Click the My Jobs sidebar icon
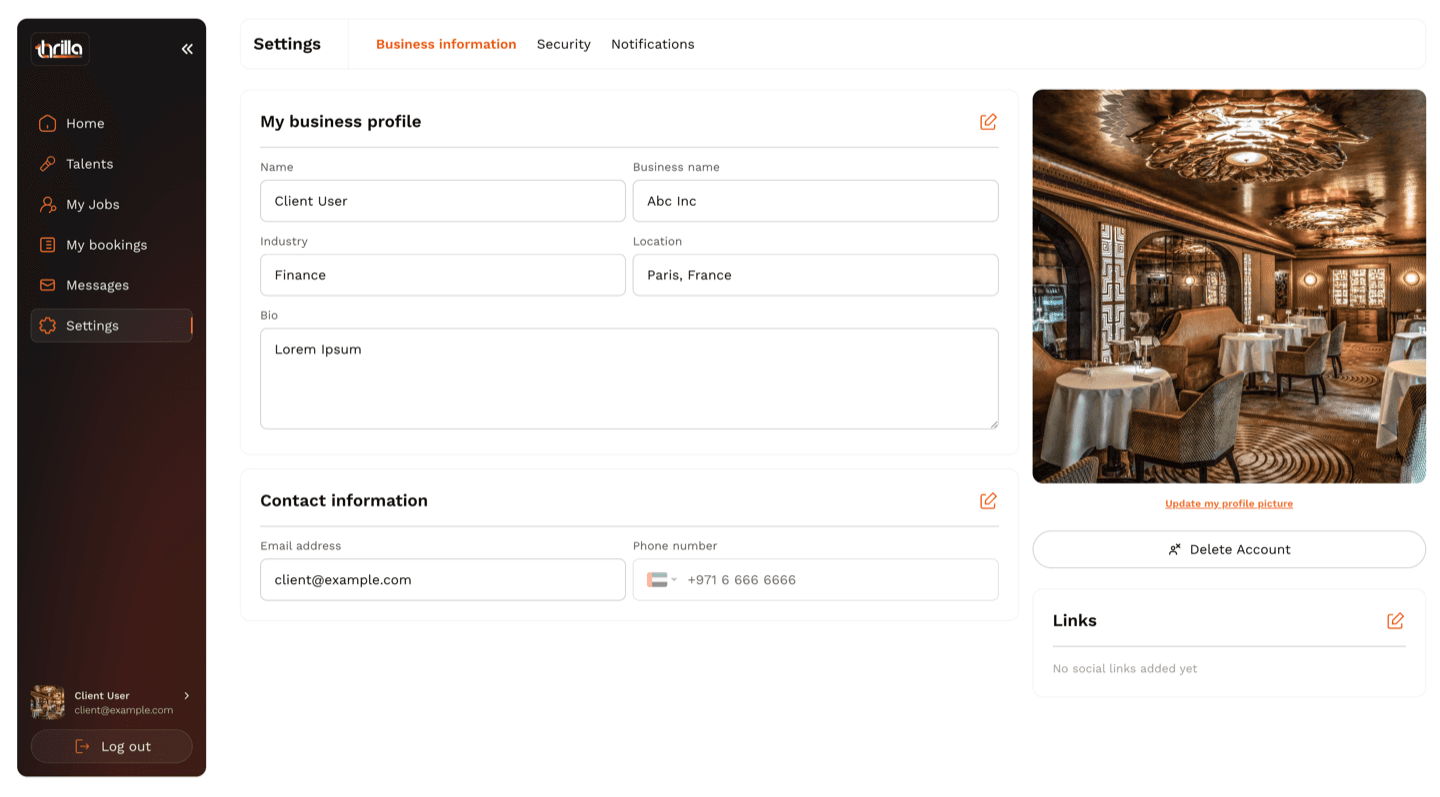Screen dimensions: 1440x797 pyautogui.click(x=46, y=204)
